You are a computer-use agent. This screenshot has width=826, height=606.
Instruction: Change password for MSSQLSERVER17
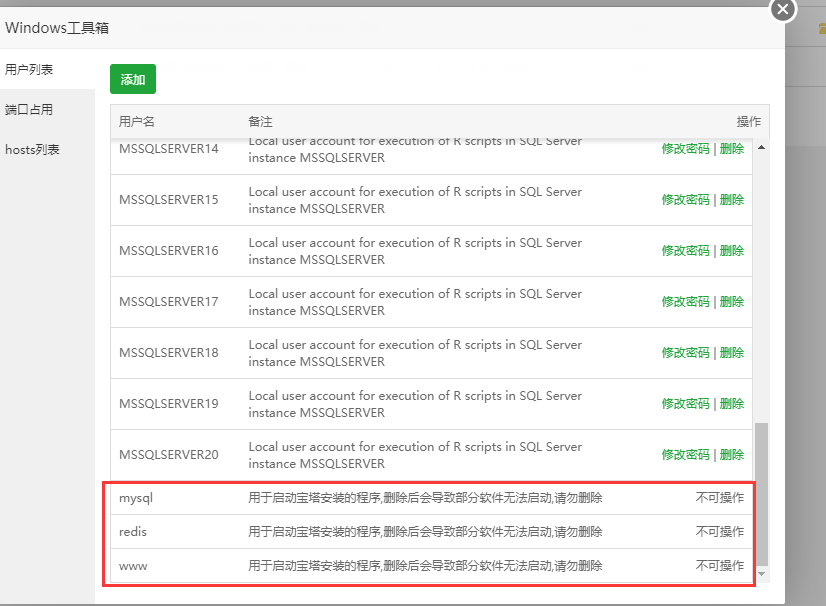point(685,301)
